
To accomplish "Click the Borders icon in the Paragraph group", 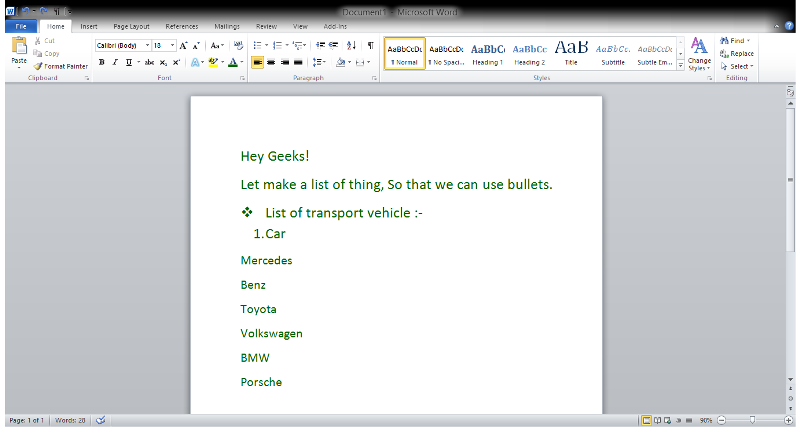I will tap(360, 62).
